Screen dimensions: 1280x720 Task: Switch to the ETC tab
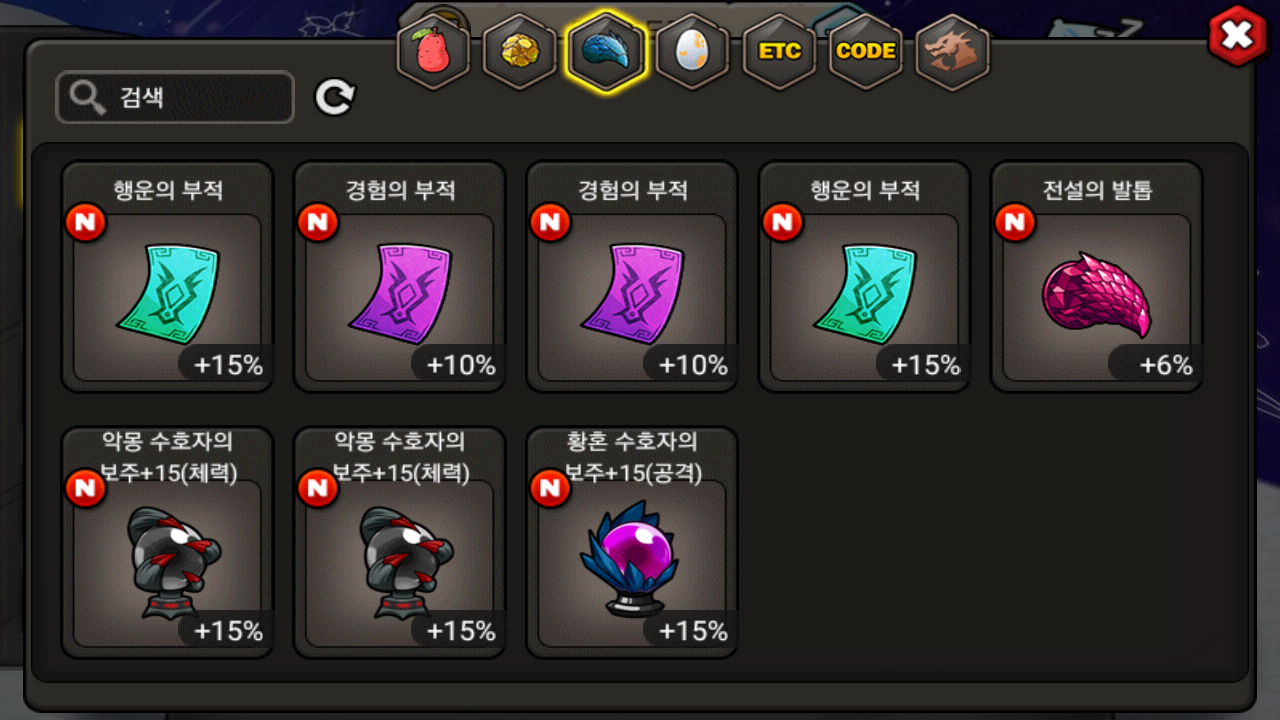(779, 53)
